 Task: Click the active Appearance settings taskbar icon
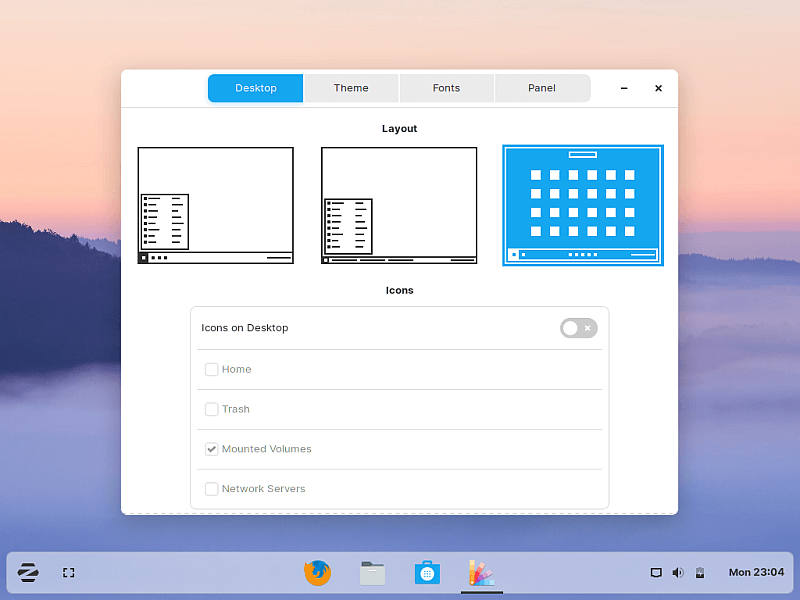tap(482, 572)
